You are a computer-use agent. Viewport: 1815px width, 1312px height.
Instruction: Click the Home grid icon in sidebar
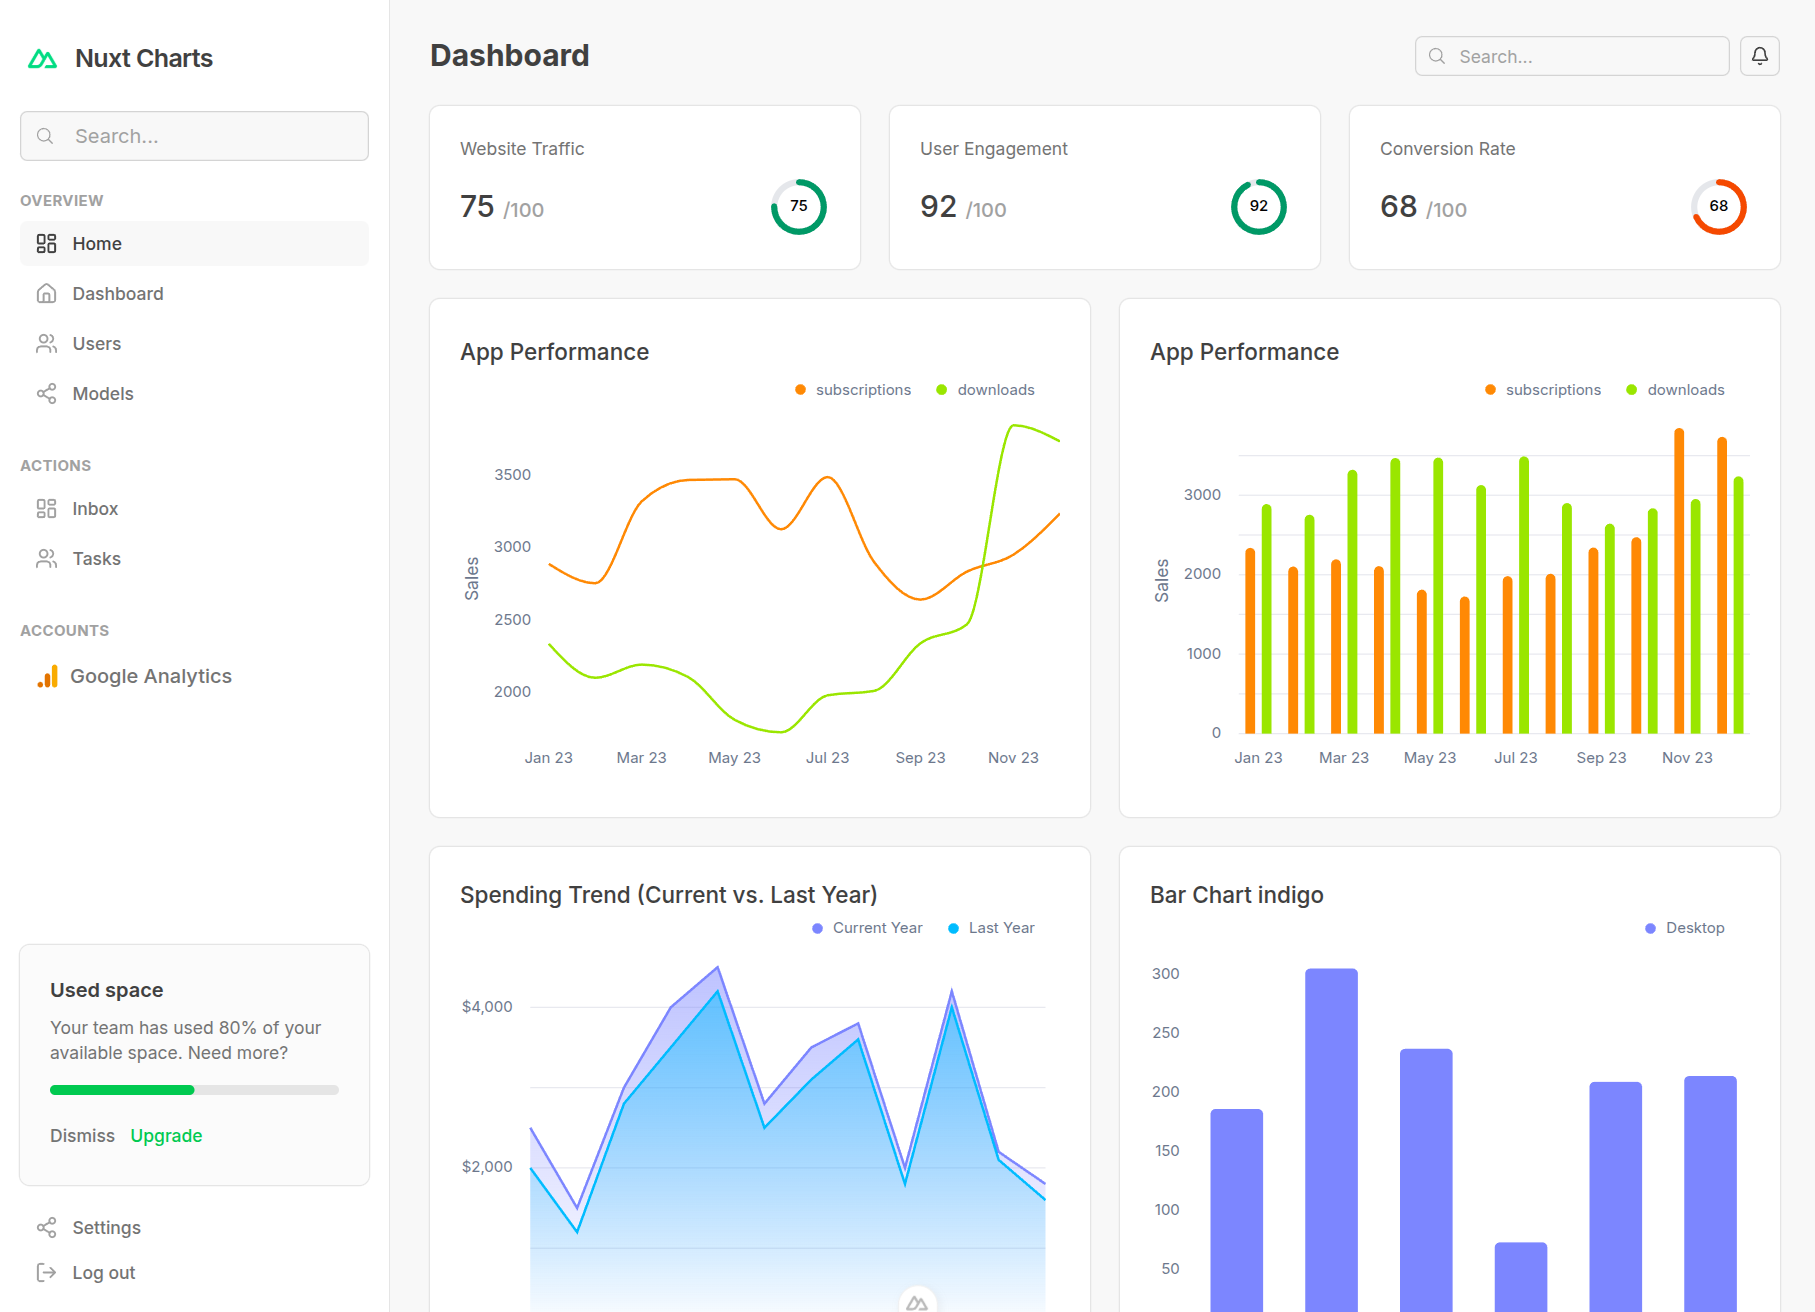click(x=46, y=243)
